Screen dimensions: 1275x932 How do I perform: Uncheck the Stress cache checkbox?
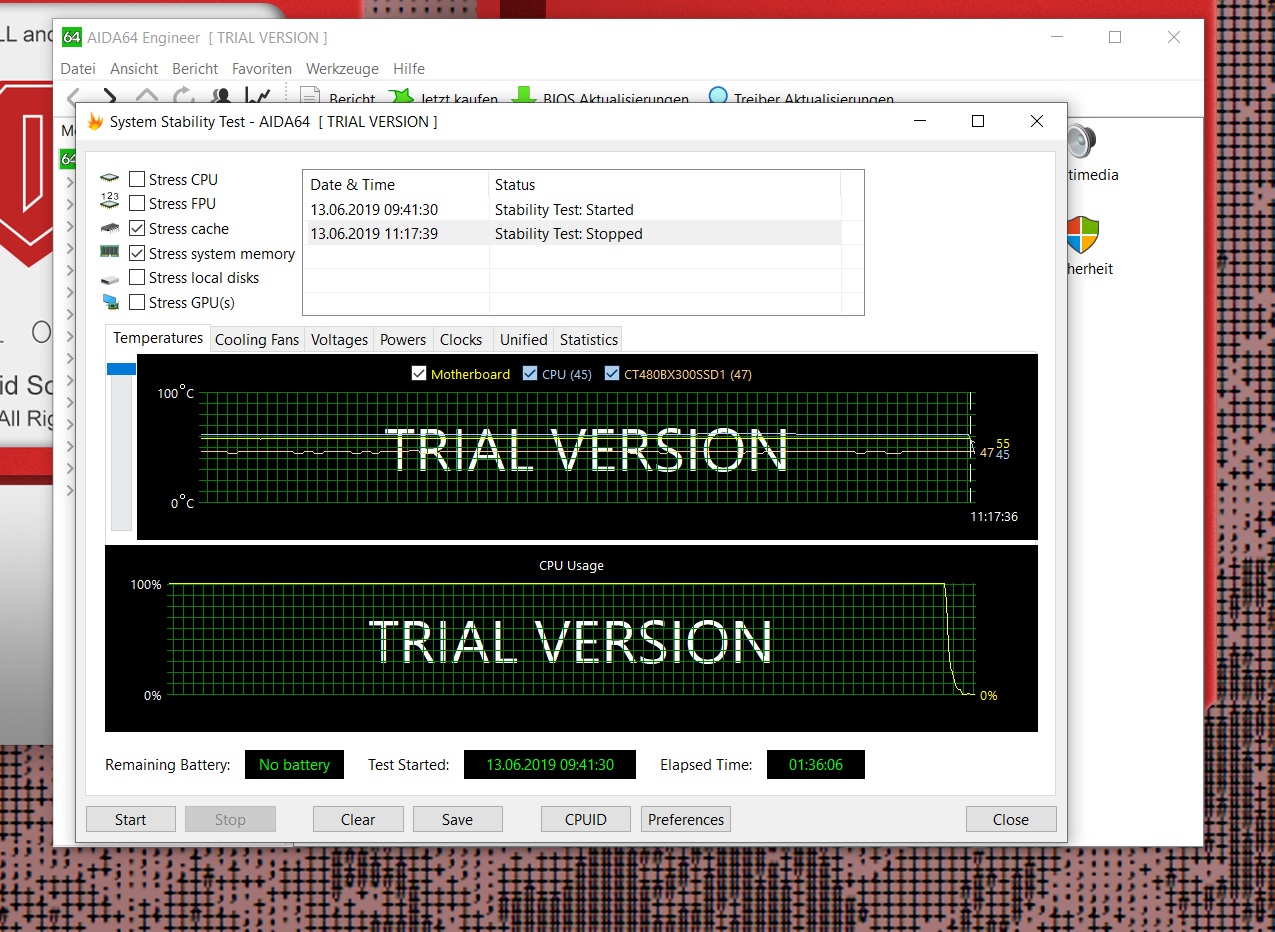coord(137,229)
